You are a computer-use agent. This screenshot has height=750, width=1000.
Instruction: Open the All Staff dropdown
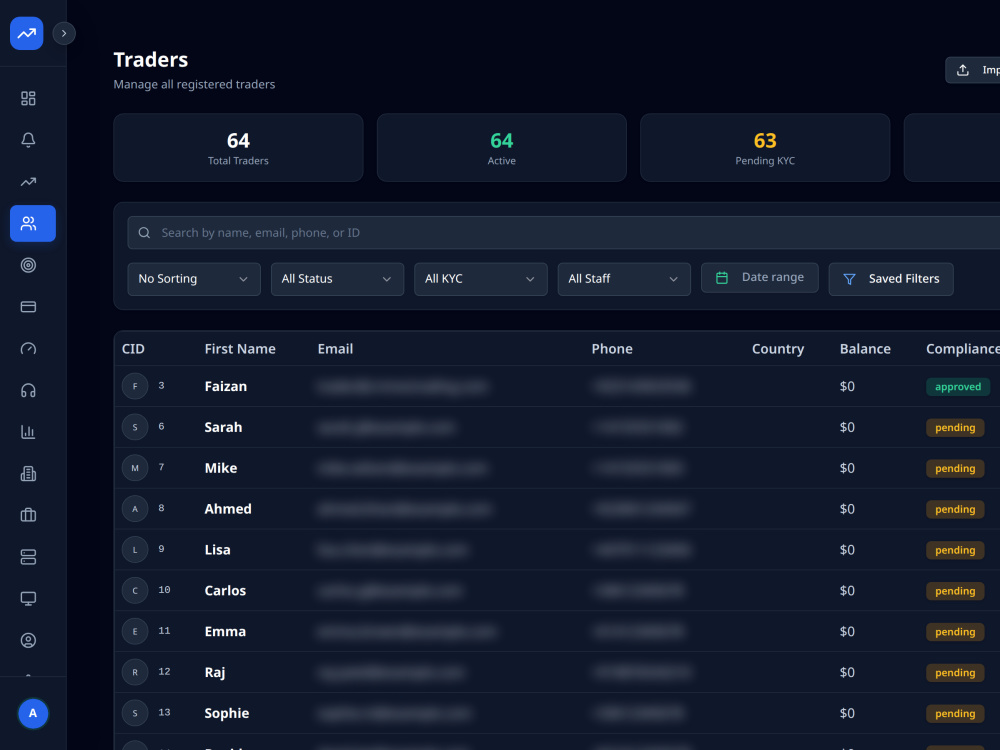pyautogui.click(x=624, y=279)
